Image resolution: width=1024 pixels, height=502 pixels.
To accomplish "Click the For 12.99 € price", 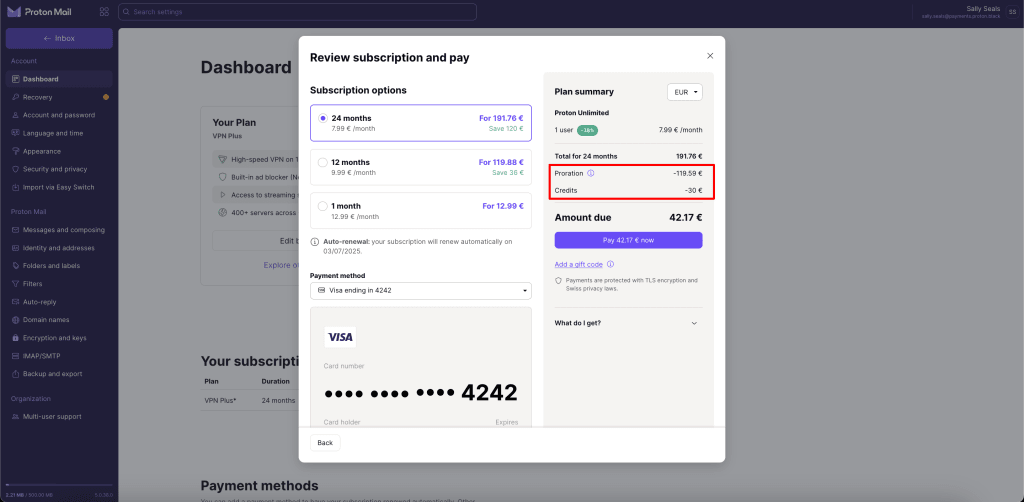I will point(503,206).
